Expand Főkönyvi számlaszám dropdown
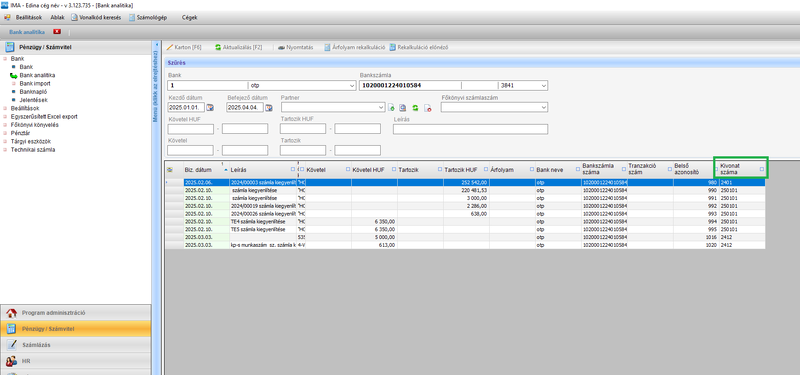 click(x=544, y=108)
